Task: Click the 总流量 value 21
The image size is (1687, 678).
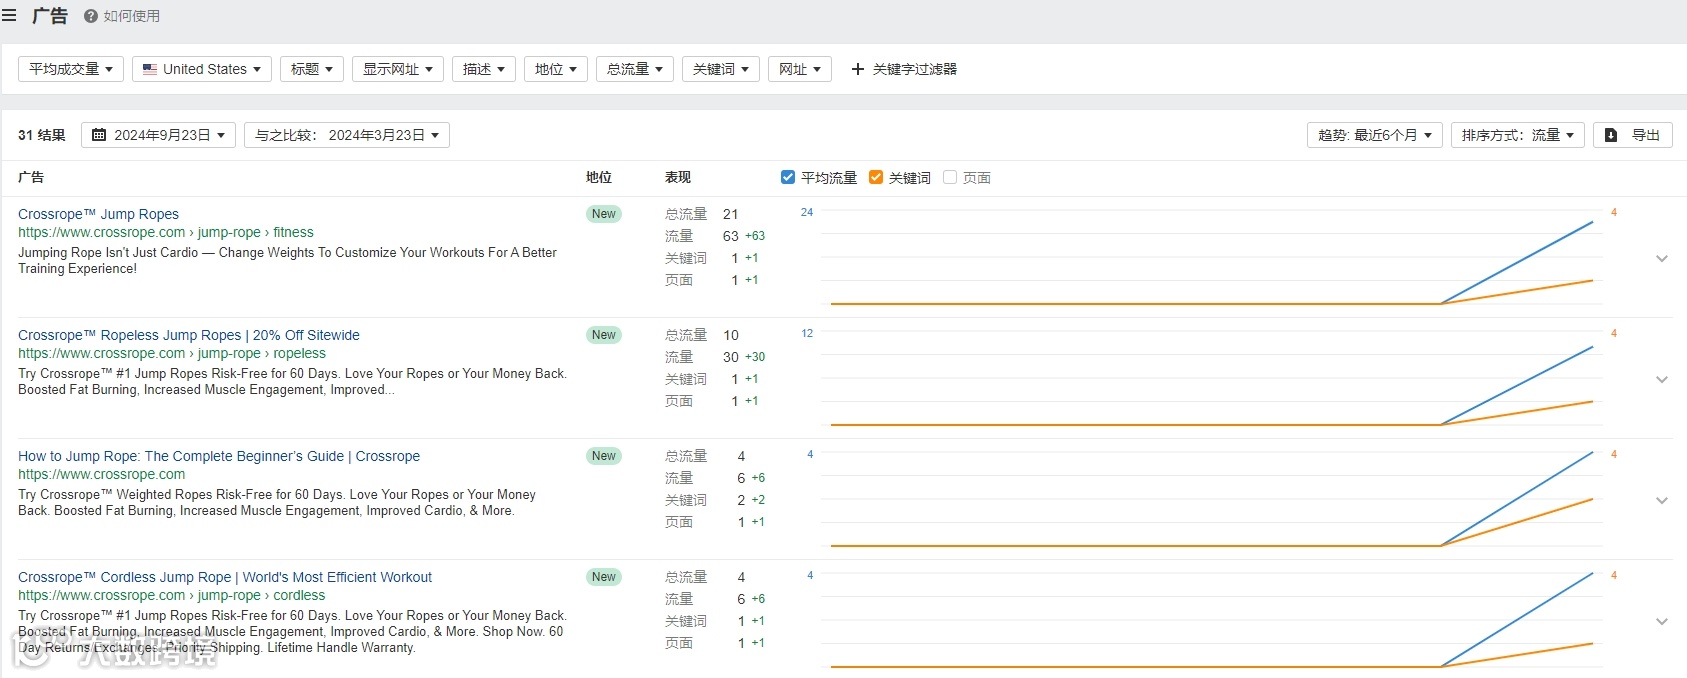Action: point(731,214)
